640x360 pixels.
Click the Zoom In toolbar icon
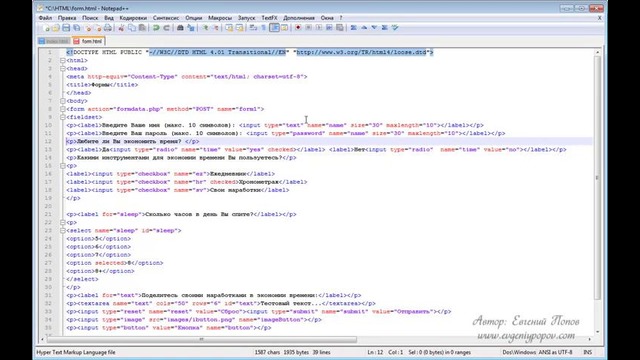click(x=205, y=28)
